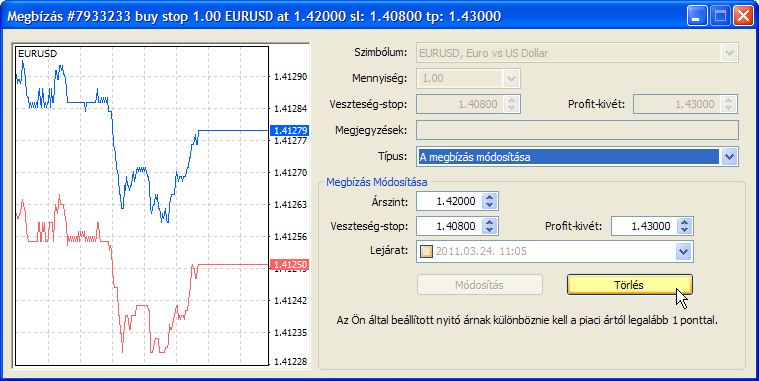
Task: Click the 1.41263 axis value
Action: [290, 204]
